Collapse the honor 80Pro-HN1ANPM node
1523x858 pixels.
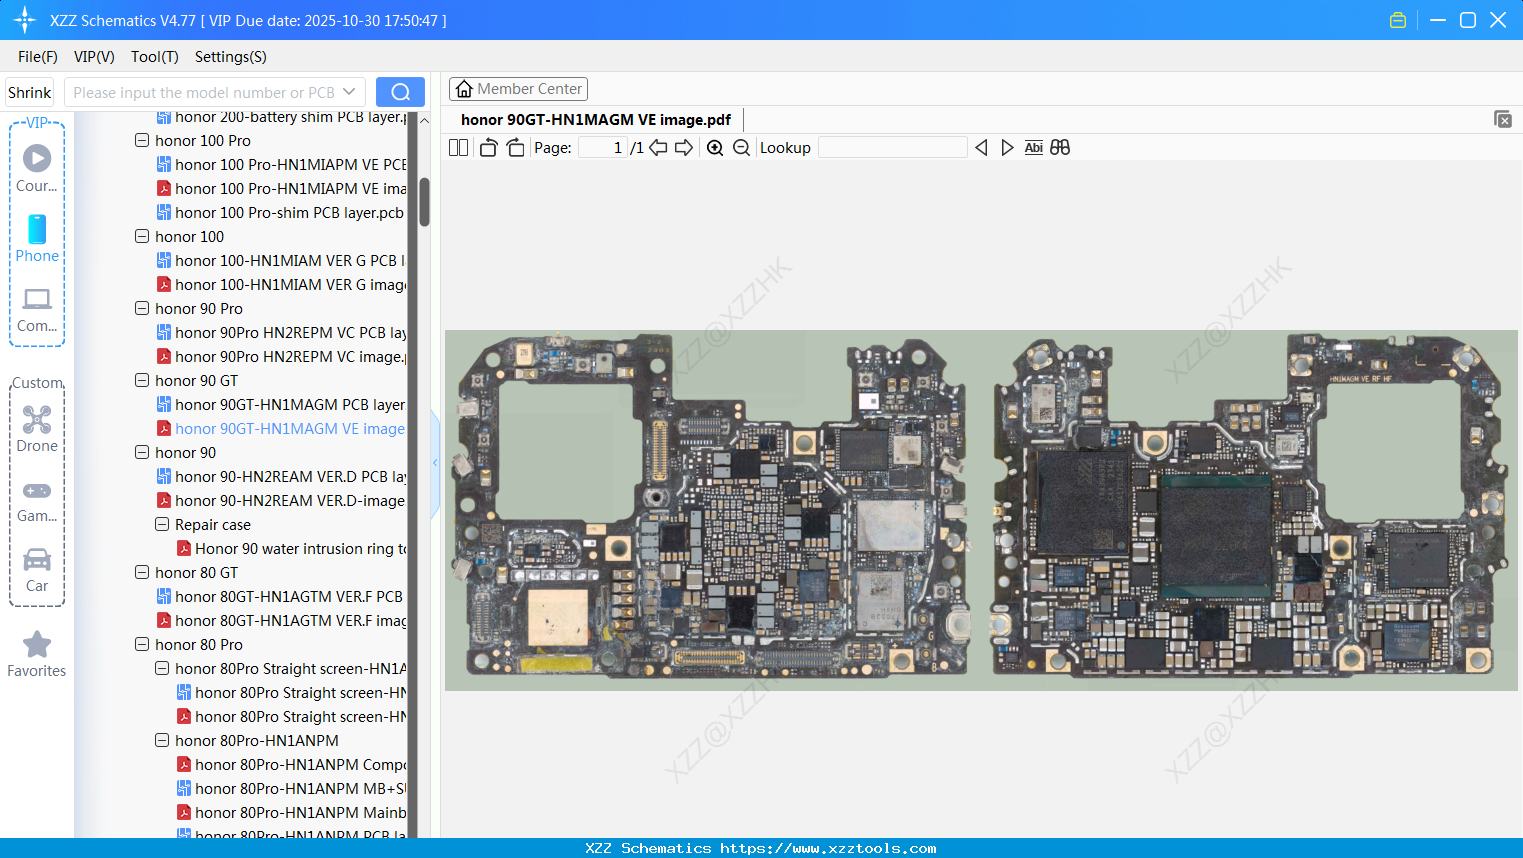click(x=162, y=741)
